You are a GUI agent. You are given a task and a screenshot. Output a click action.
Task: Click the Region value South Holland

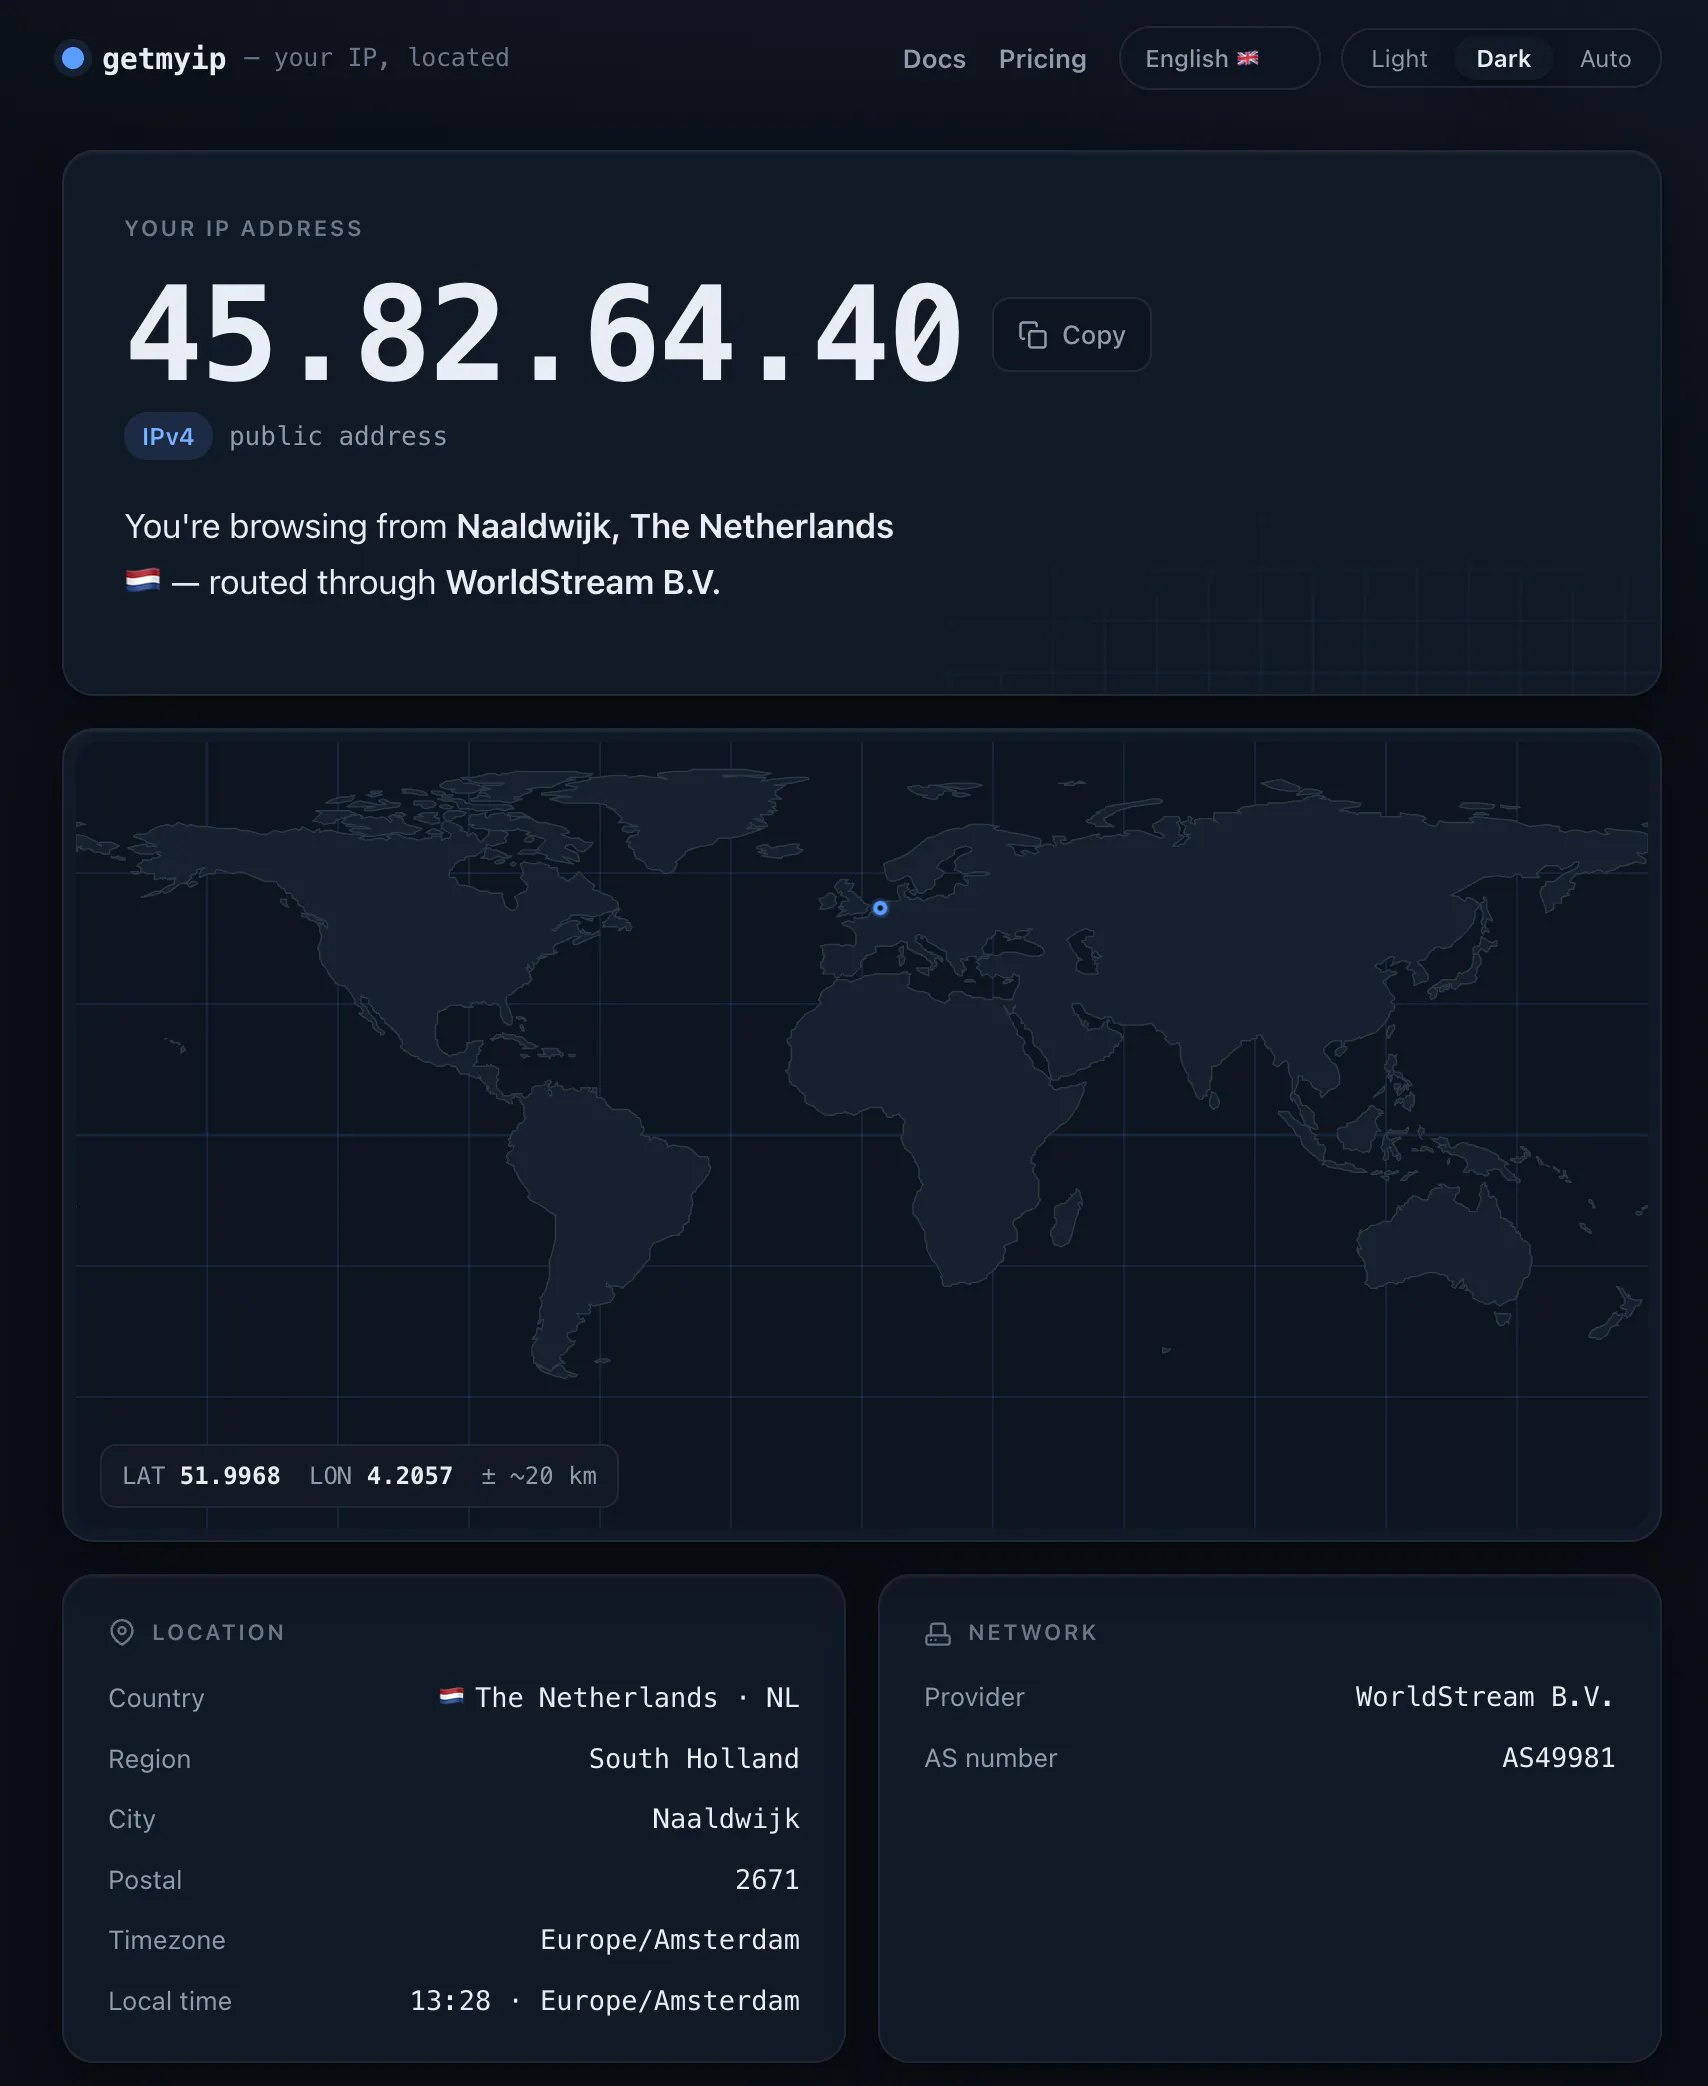pyautogui.click(x=694, y=1758)
